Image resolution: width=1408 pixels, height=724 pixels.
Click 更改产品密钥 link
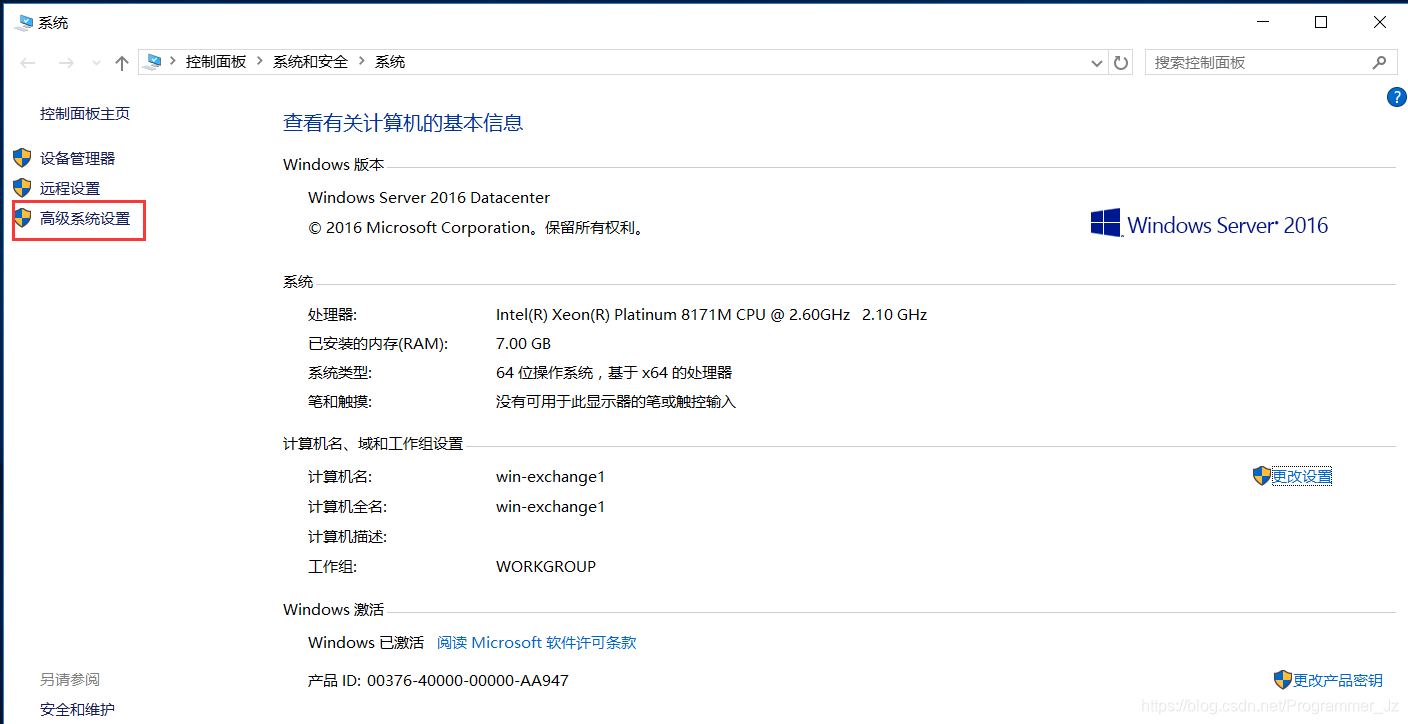coord(1338,680)
